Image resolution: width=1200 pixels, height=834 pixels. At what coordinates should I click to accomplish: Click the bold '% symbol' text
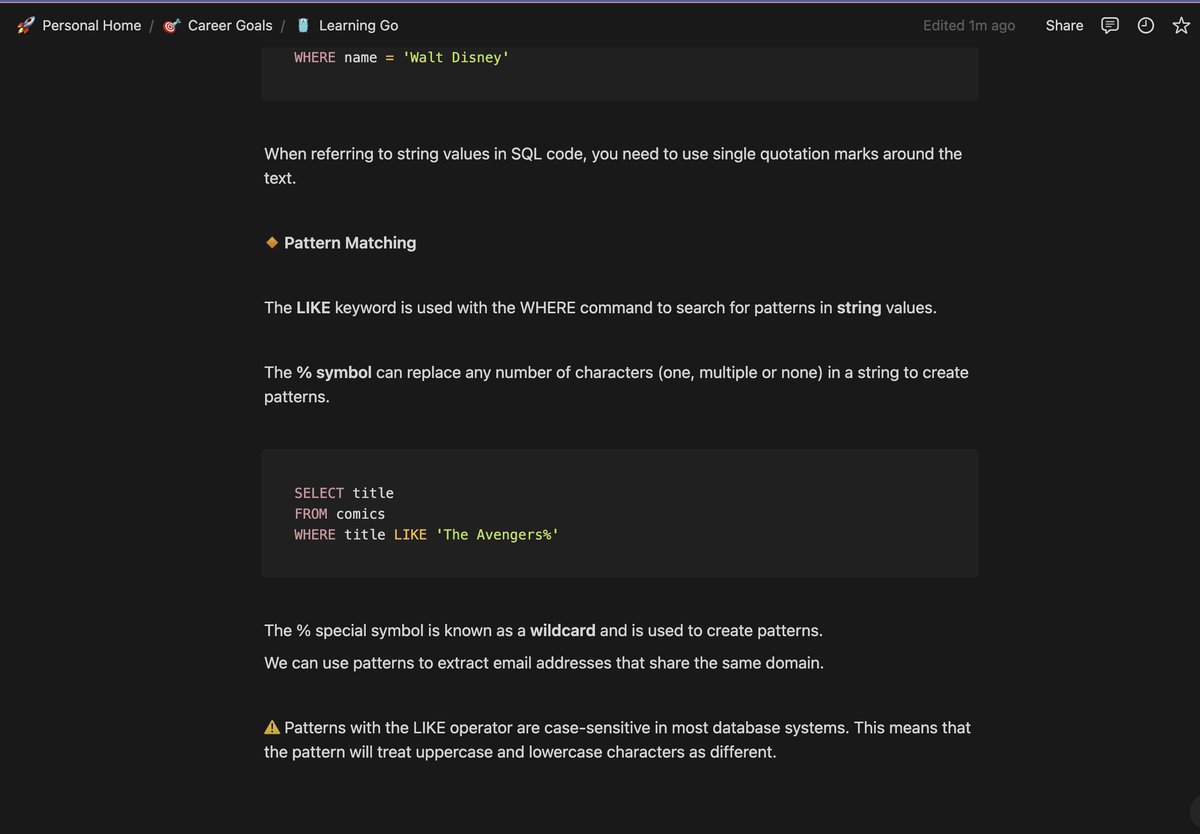(x=334, y=372)
